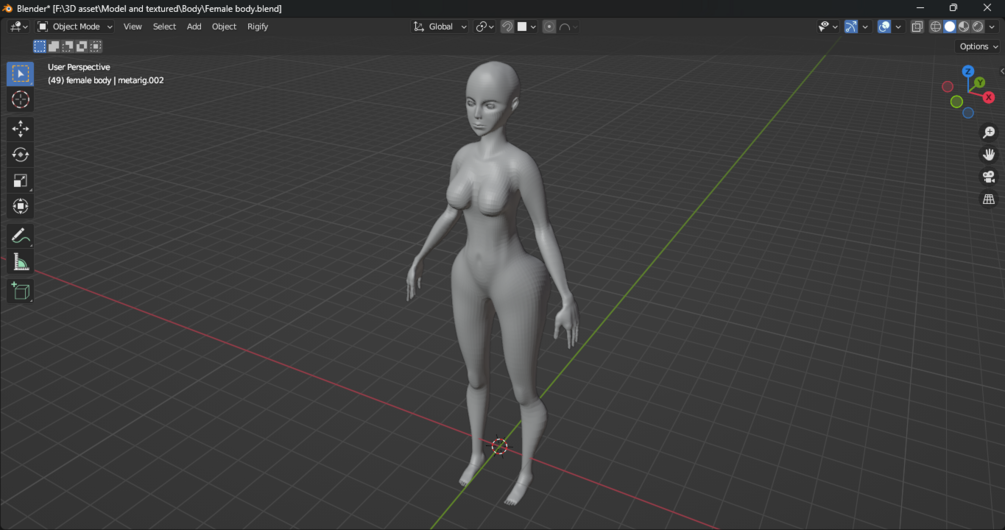Click the negative Z axis gizmo circle
Viewport: 1005px width, 530px height.
pyautogui.click(x=968, y=113)
